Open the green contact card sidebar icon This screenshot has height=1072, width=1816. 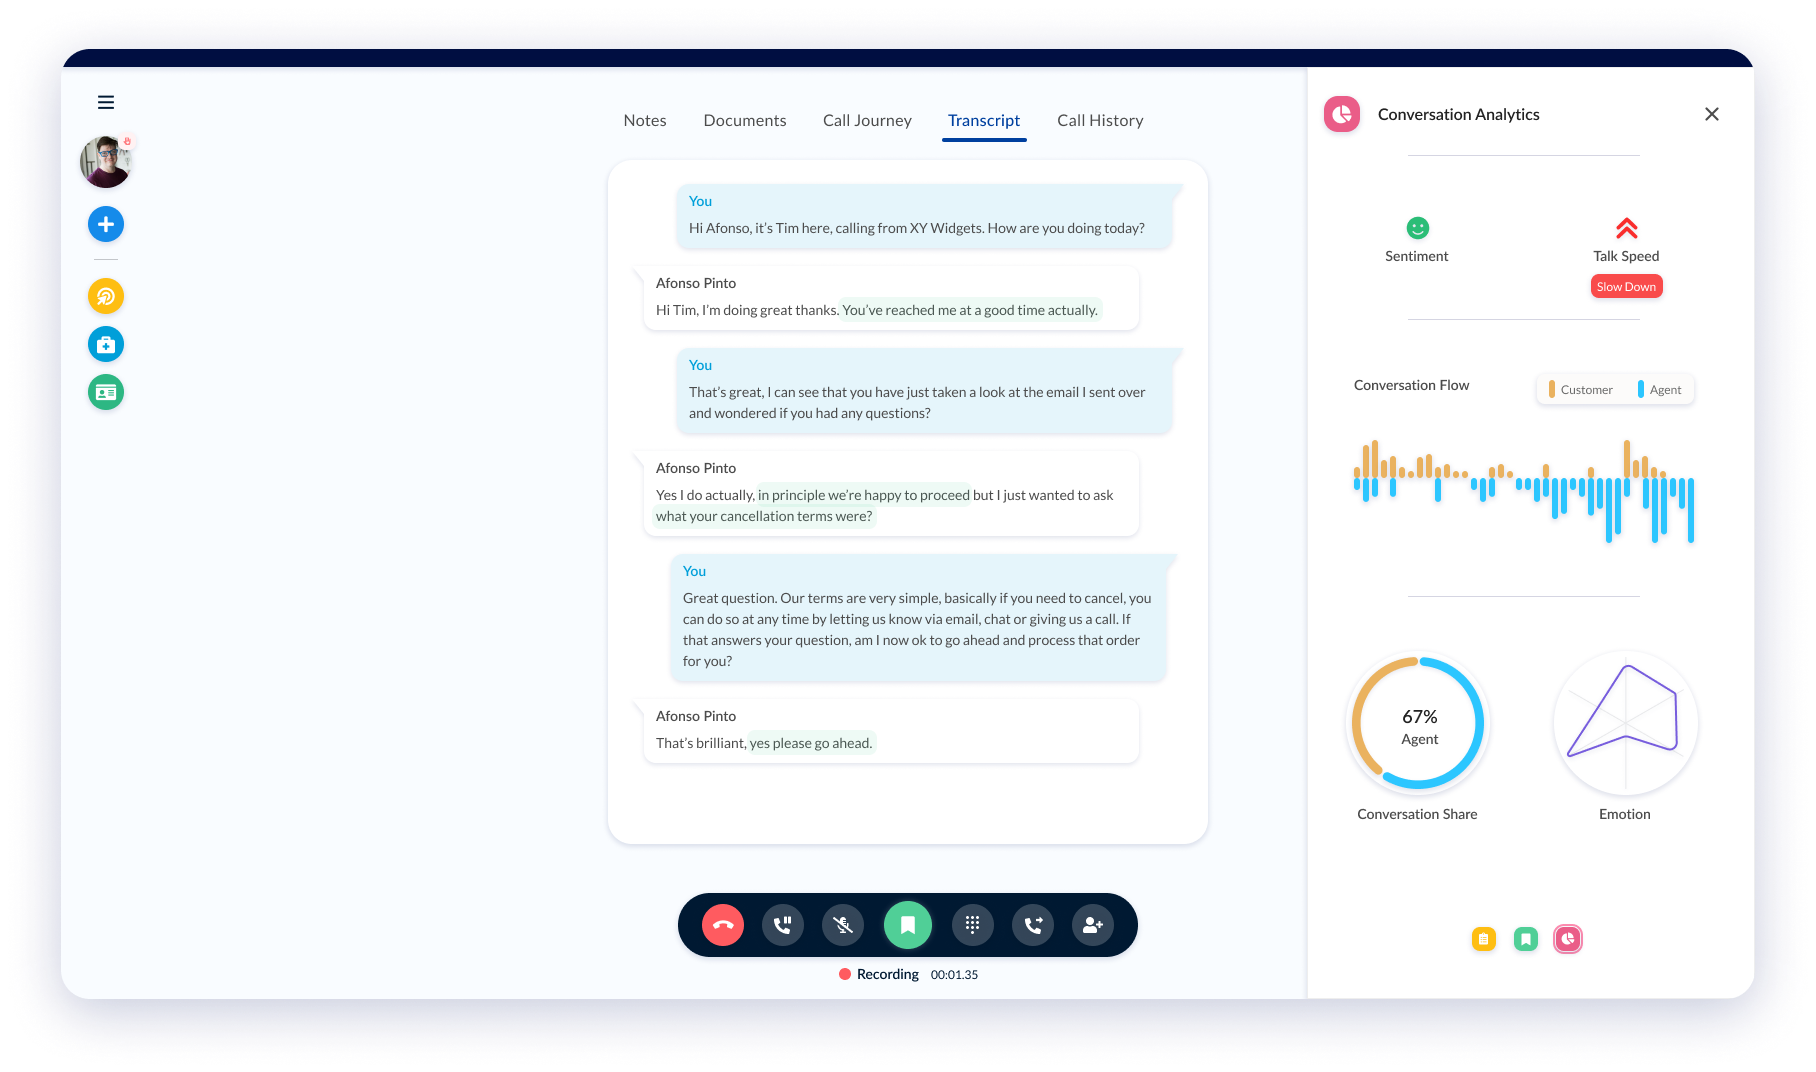106,392
